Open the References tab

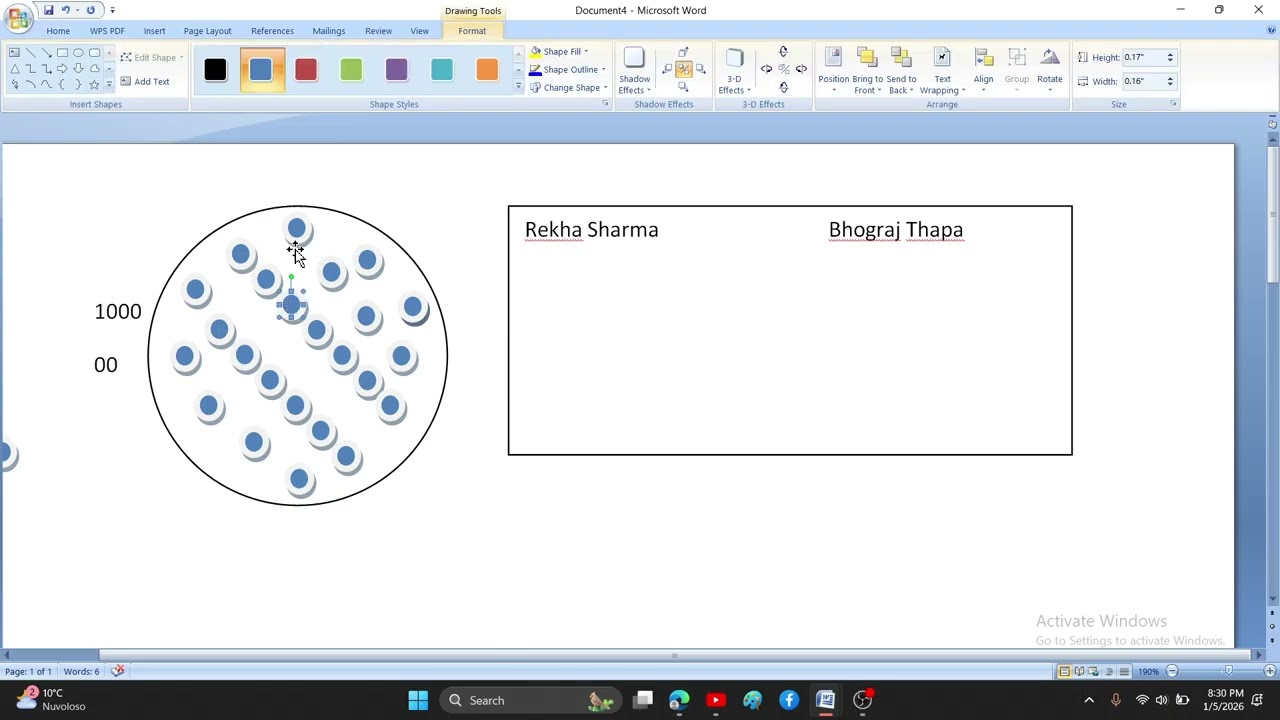(272, 31)
